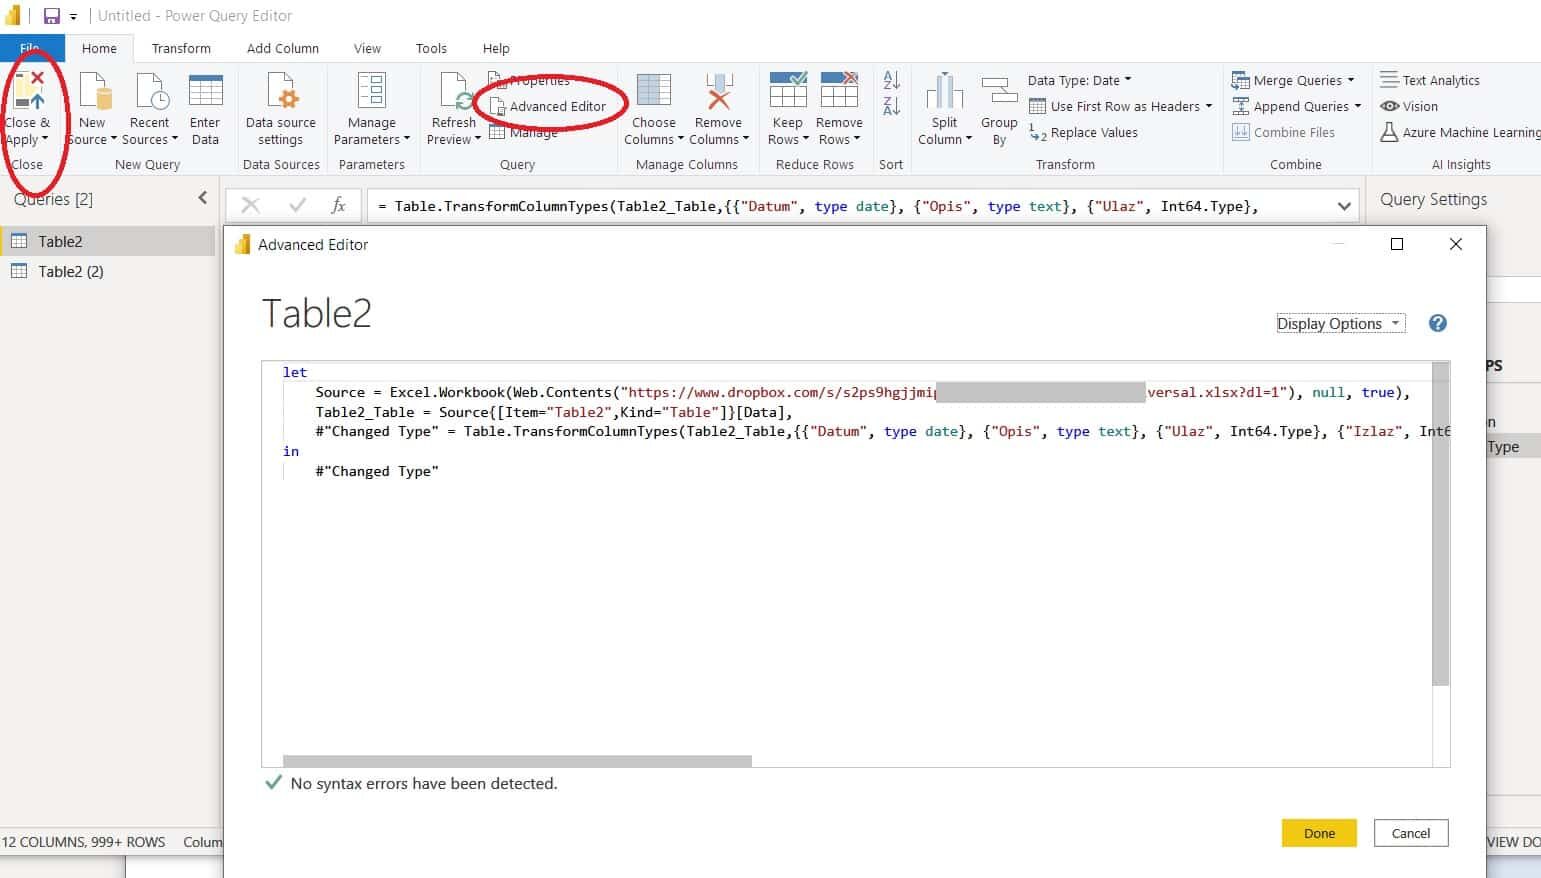Click the Refresh Preview icon
Viewport: 1541px width, 878px height.
[455, 90]
